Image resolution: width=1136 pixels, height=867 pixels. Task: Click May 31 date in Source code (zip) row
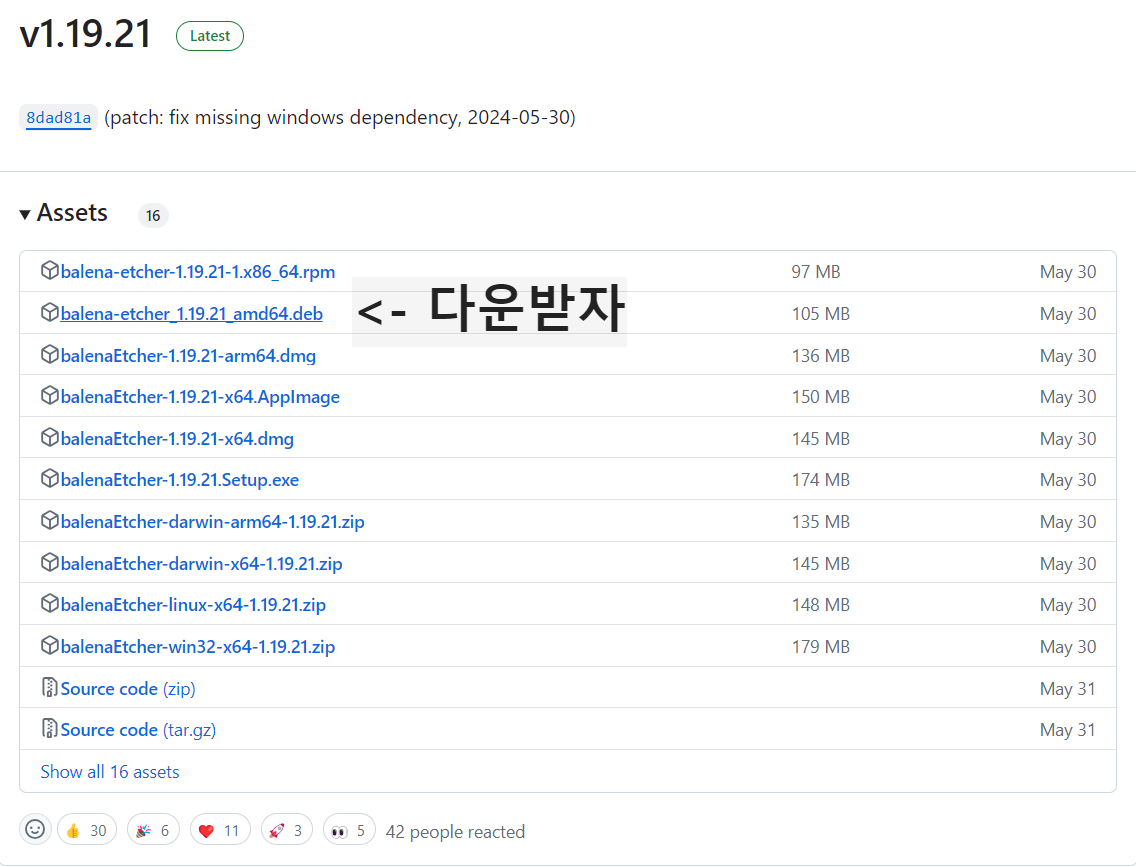tap(1068, 689)
